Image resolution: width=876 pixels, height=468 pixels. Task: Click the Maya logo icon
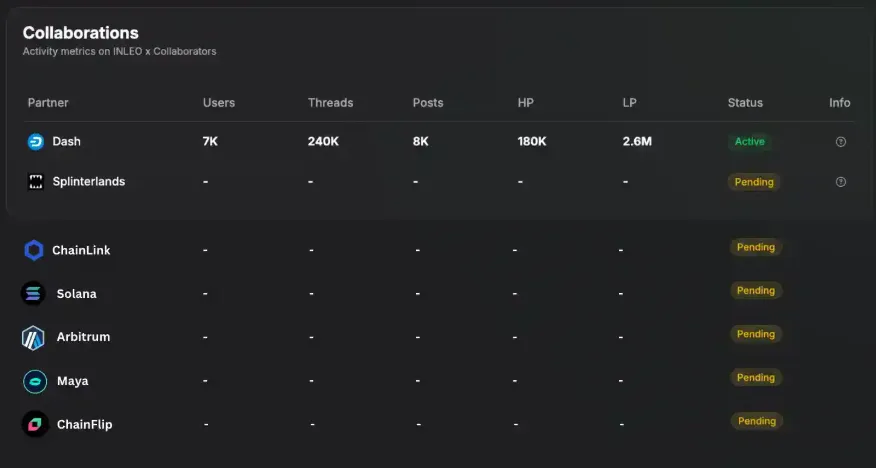[35, 381]
